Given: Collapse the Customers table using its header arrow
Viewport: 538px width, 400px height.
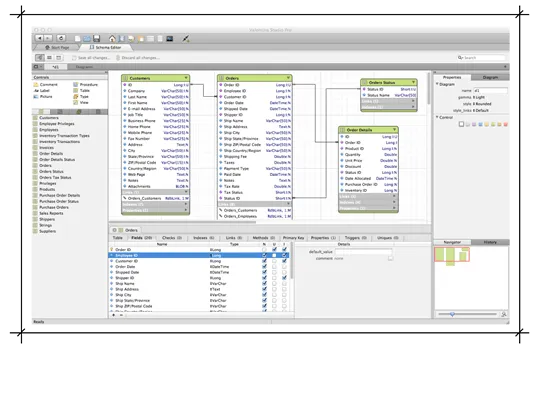Looking at the screenshot, I should 186,78.
